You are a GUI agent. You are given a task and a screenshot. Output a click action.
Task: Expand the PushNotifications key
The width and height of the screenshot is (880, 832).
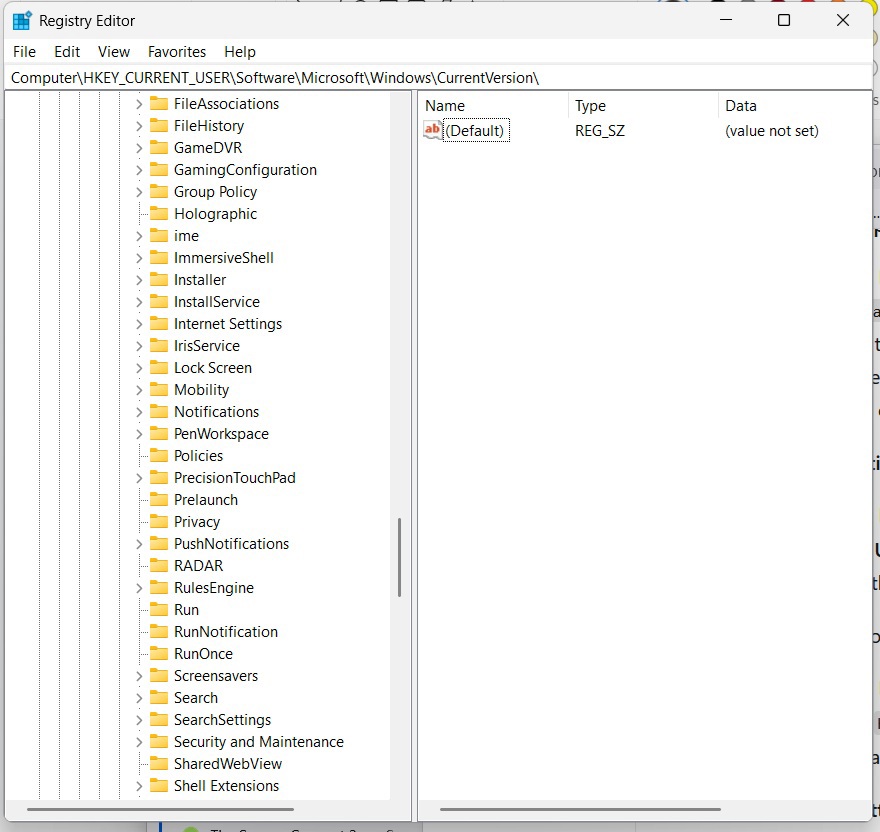[x=139, y=544]
